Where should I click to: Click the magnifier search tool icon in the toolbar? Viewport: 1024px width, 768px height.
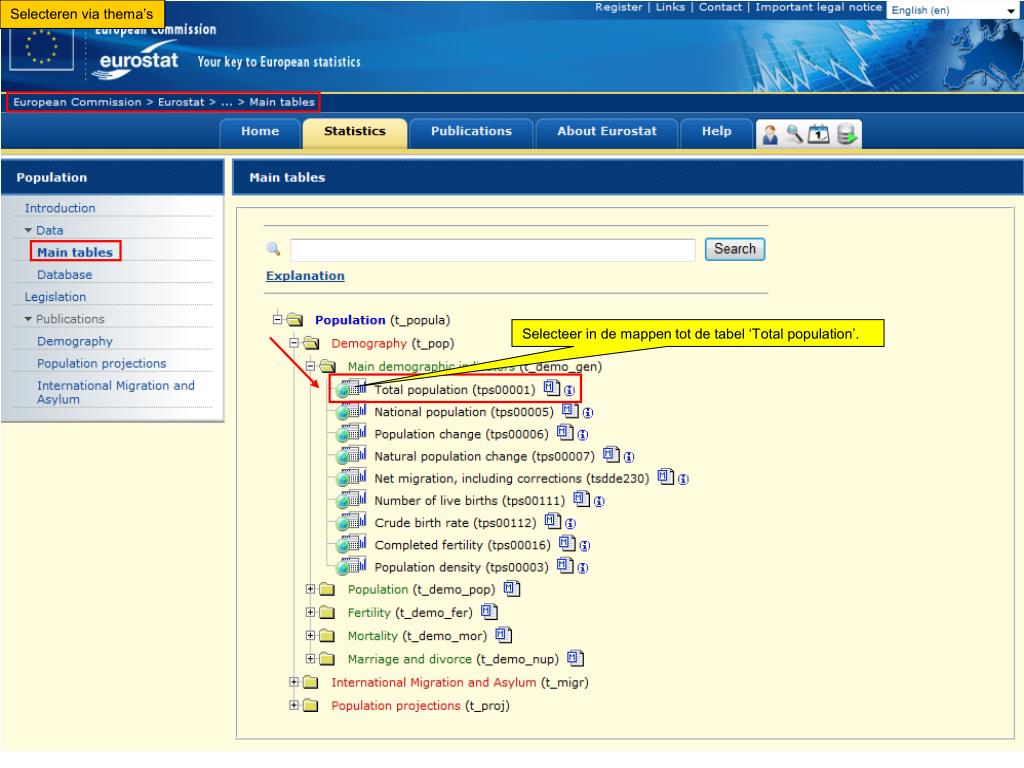click(x=794, y=134)
